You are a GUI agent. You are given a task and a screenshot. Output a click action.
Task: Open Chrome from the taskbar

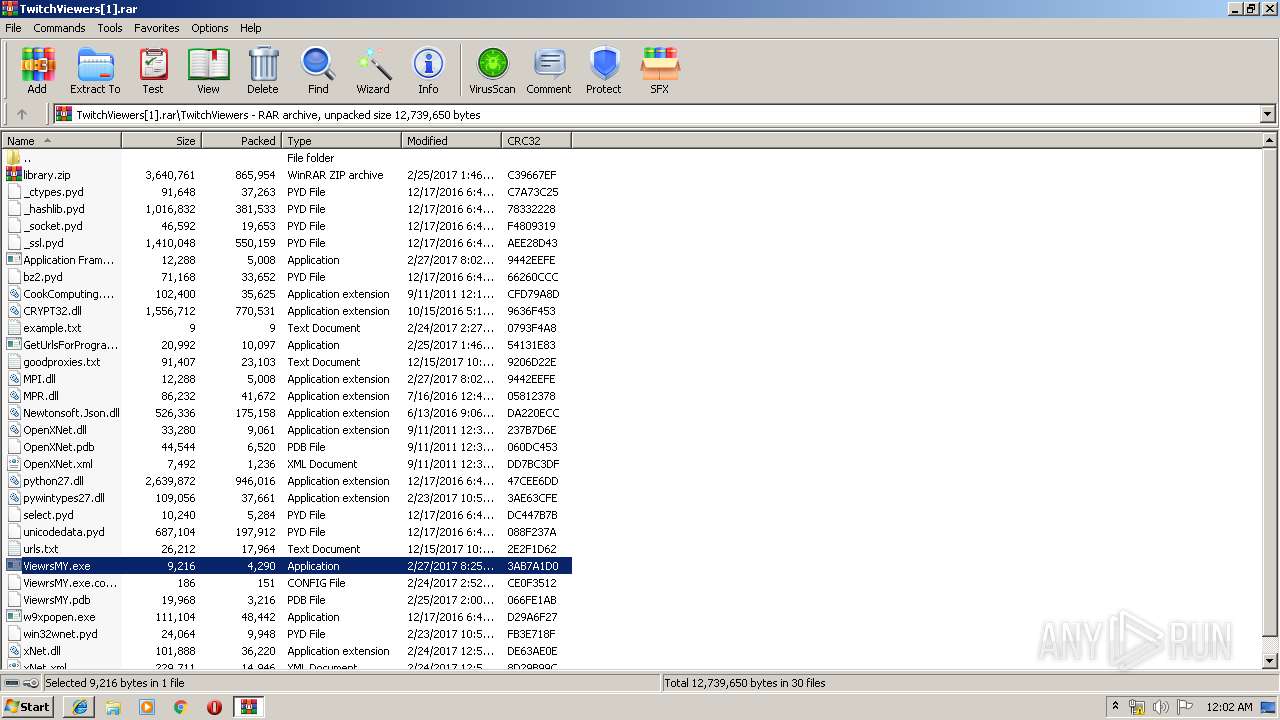pyautogui.click(x=180, y=707)
